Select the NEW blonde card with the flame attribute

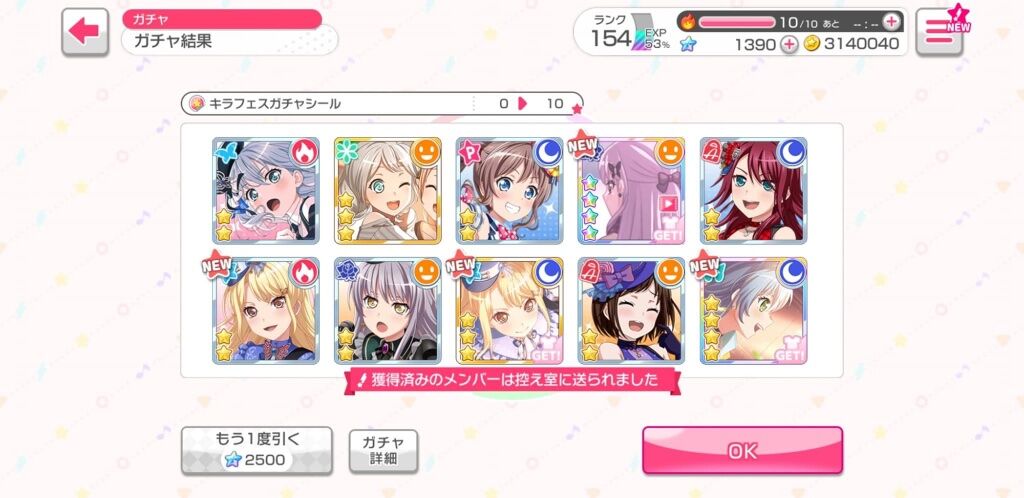(x=266, y=311)
